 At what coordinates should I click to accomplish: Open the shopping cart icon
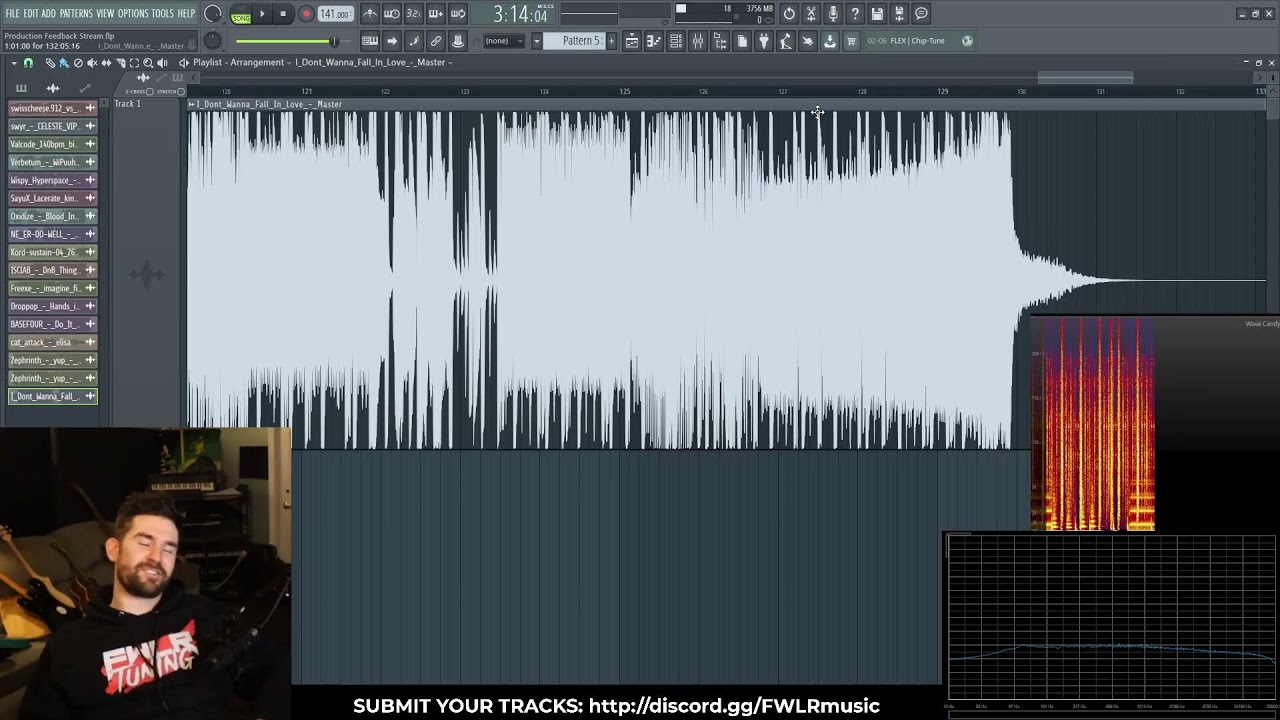click(852, 41)
